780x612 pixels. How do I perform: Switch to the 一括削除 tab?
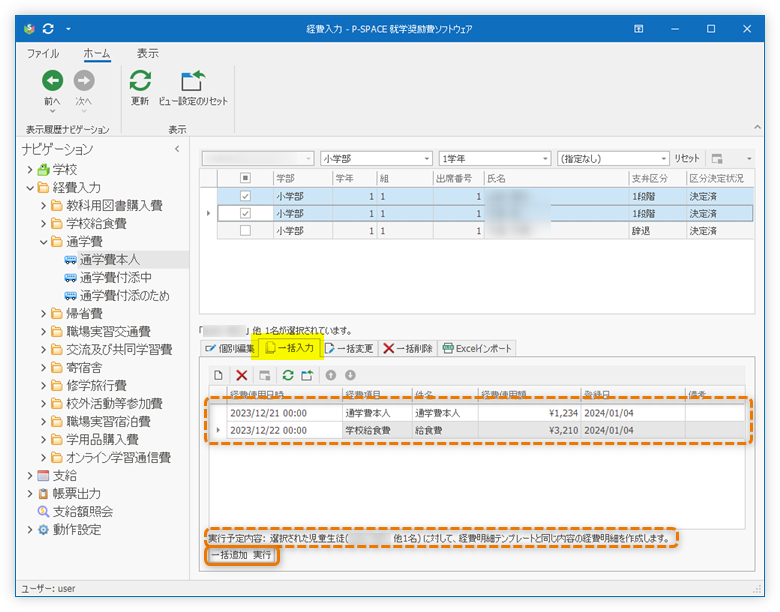408,348
